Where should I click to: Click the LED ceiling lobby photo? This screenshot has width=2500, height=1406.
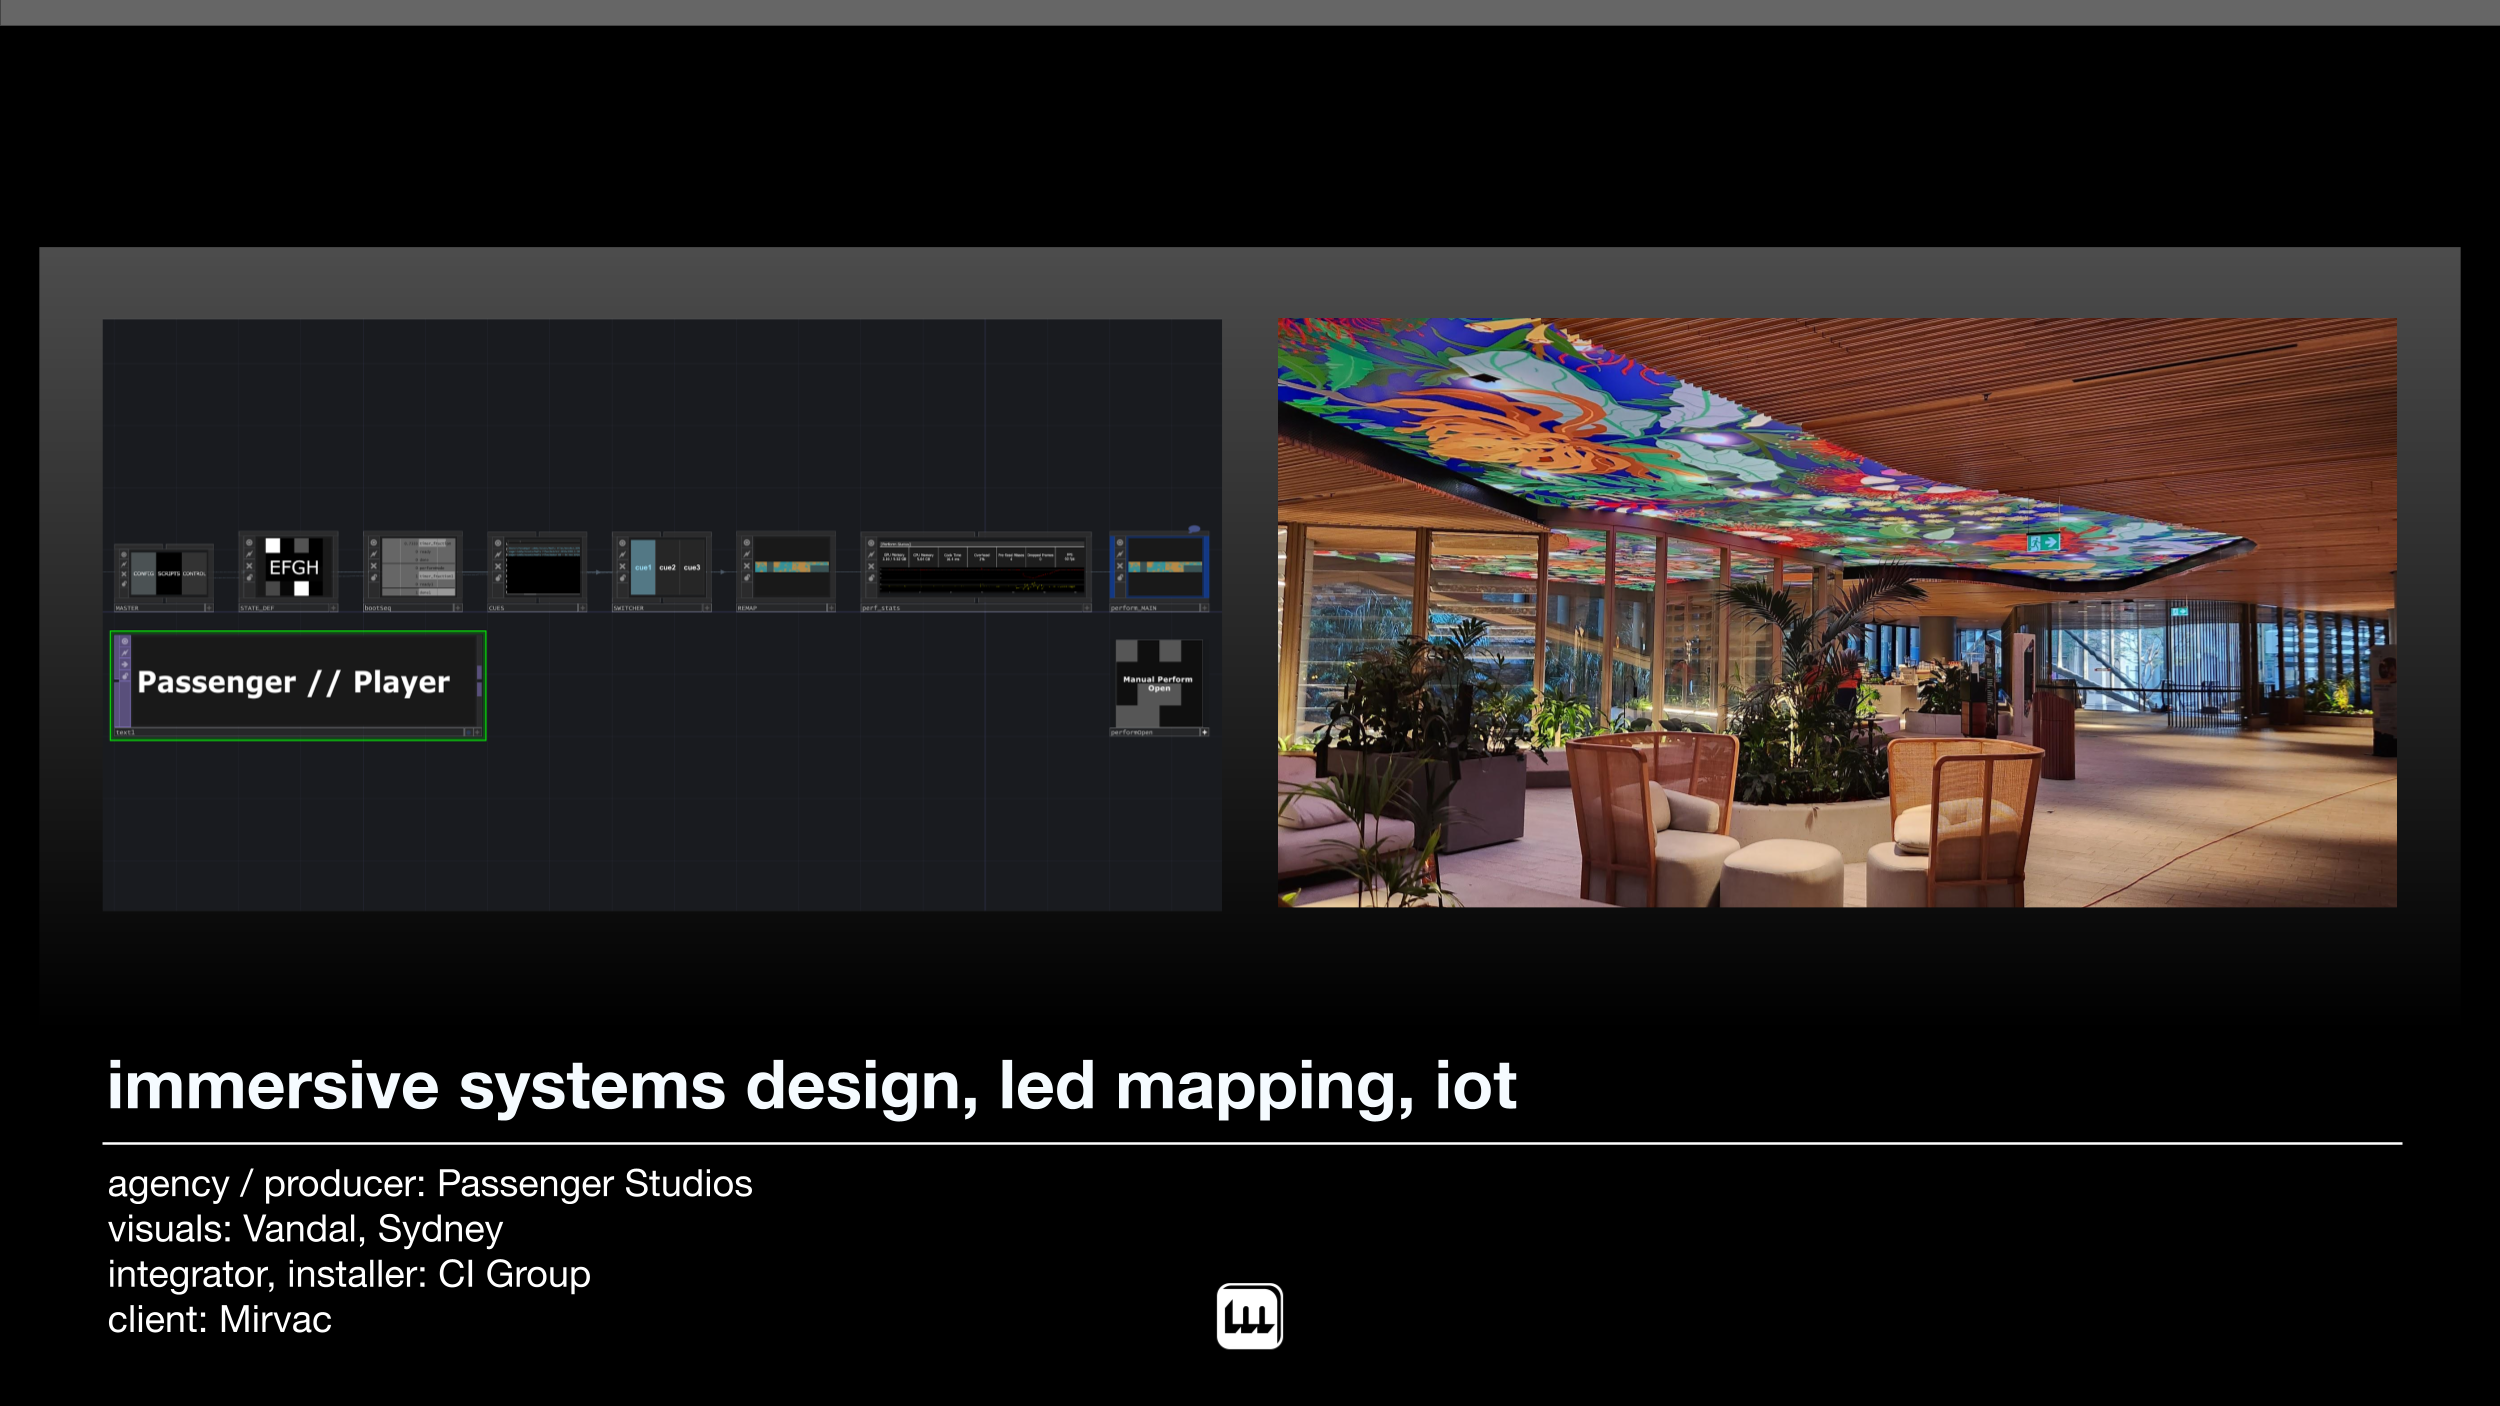(1836, 612)
